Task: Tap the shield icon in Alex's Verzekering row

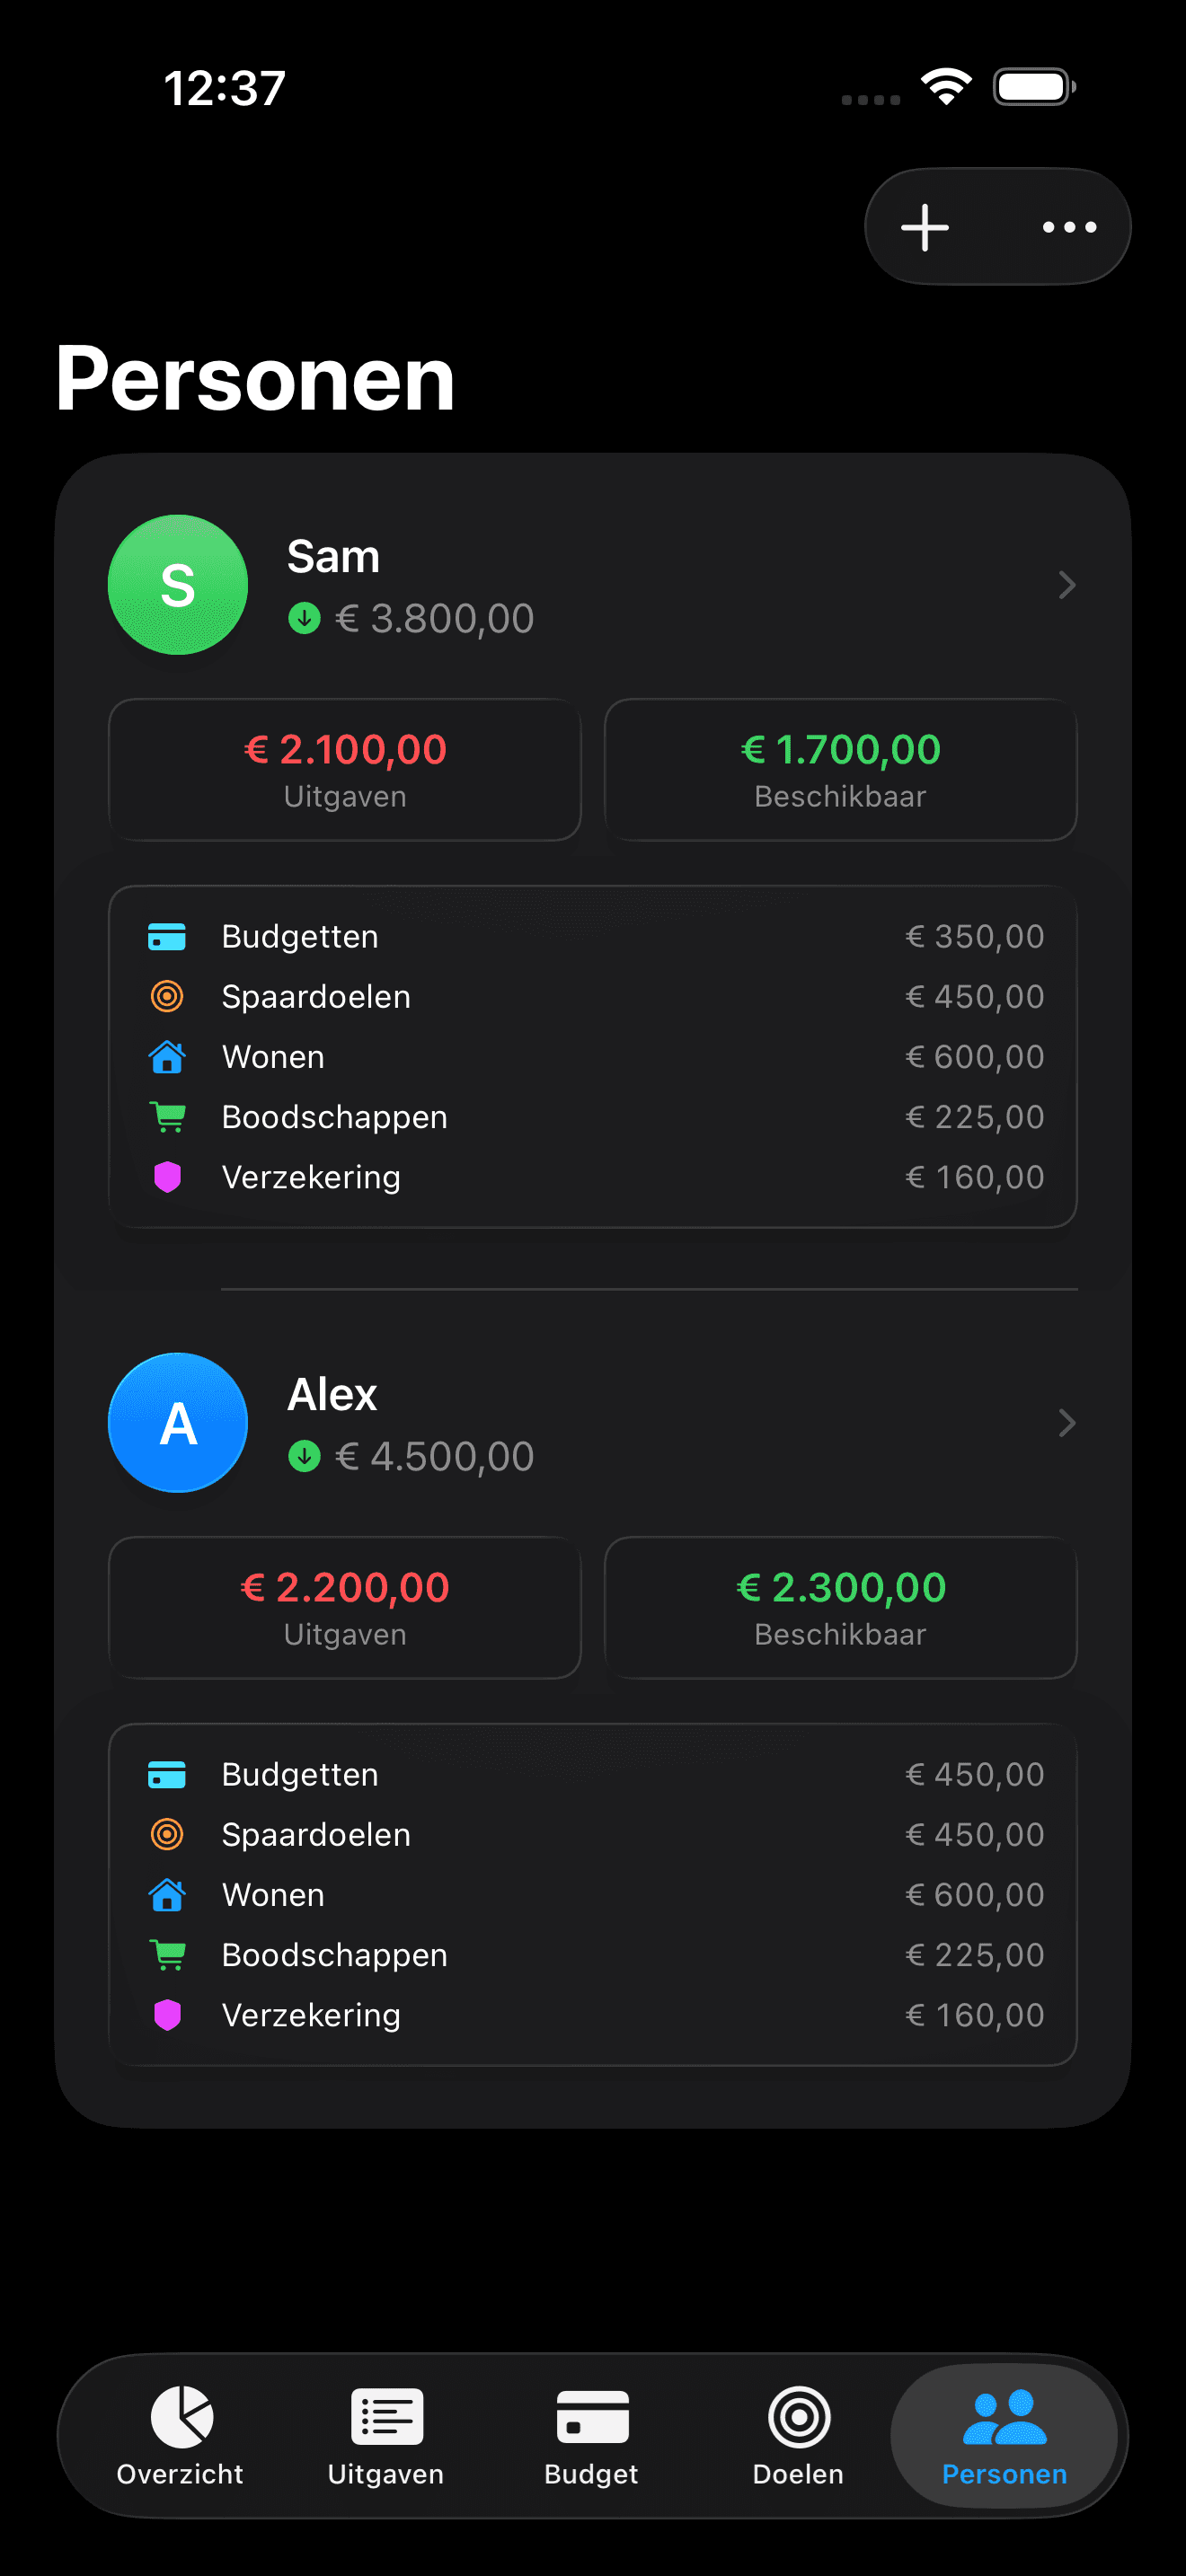Action: click(x=167, y=2015)
